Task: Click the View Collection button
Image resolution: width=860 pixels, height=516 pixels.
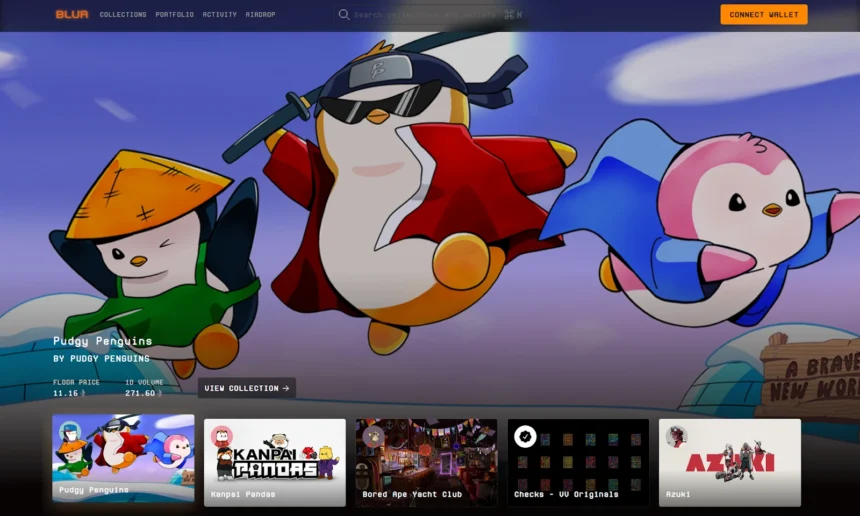Action: pos(247,388)
